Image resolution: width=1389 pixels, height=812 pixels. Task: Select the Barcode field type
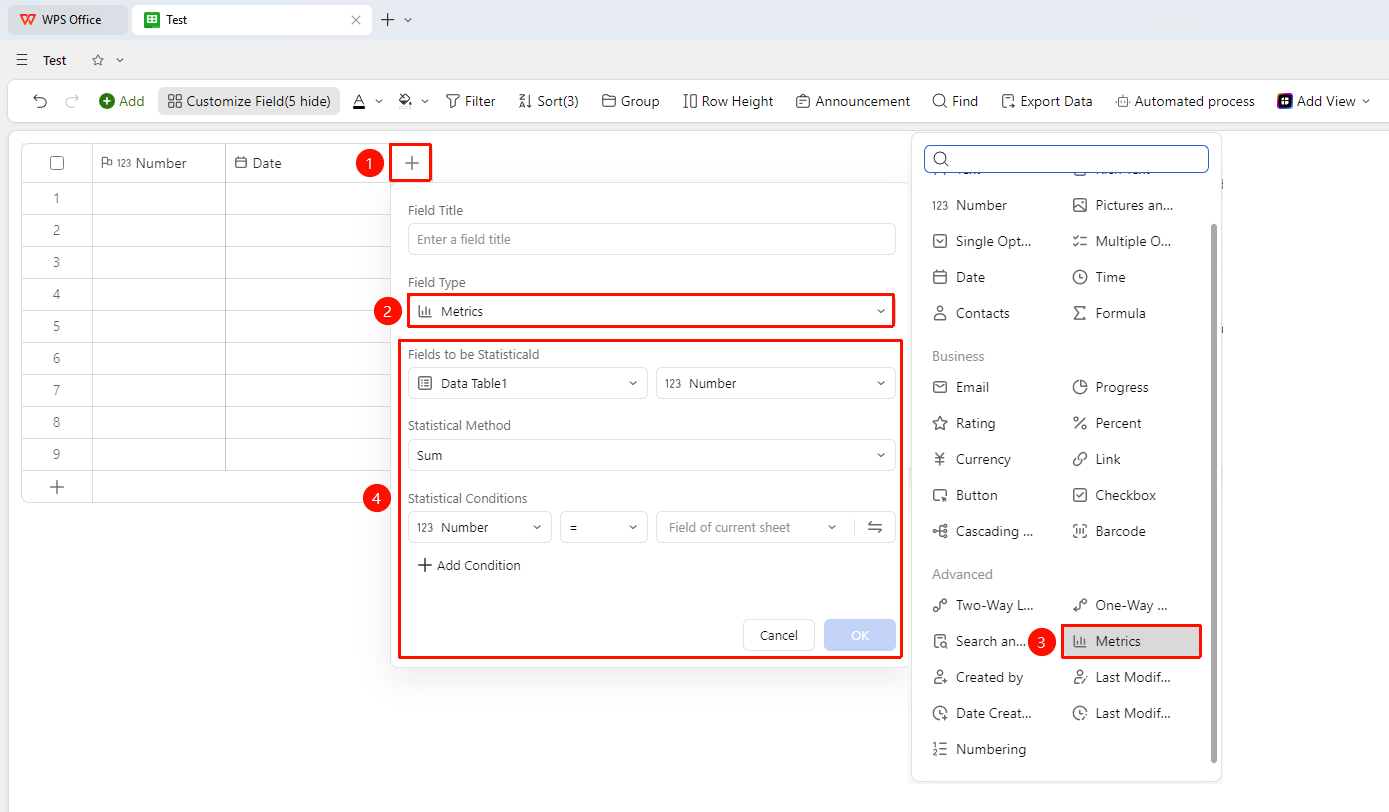pyautogui.click(x=1109, y=531)
